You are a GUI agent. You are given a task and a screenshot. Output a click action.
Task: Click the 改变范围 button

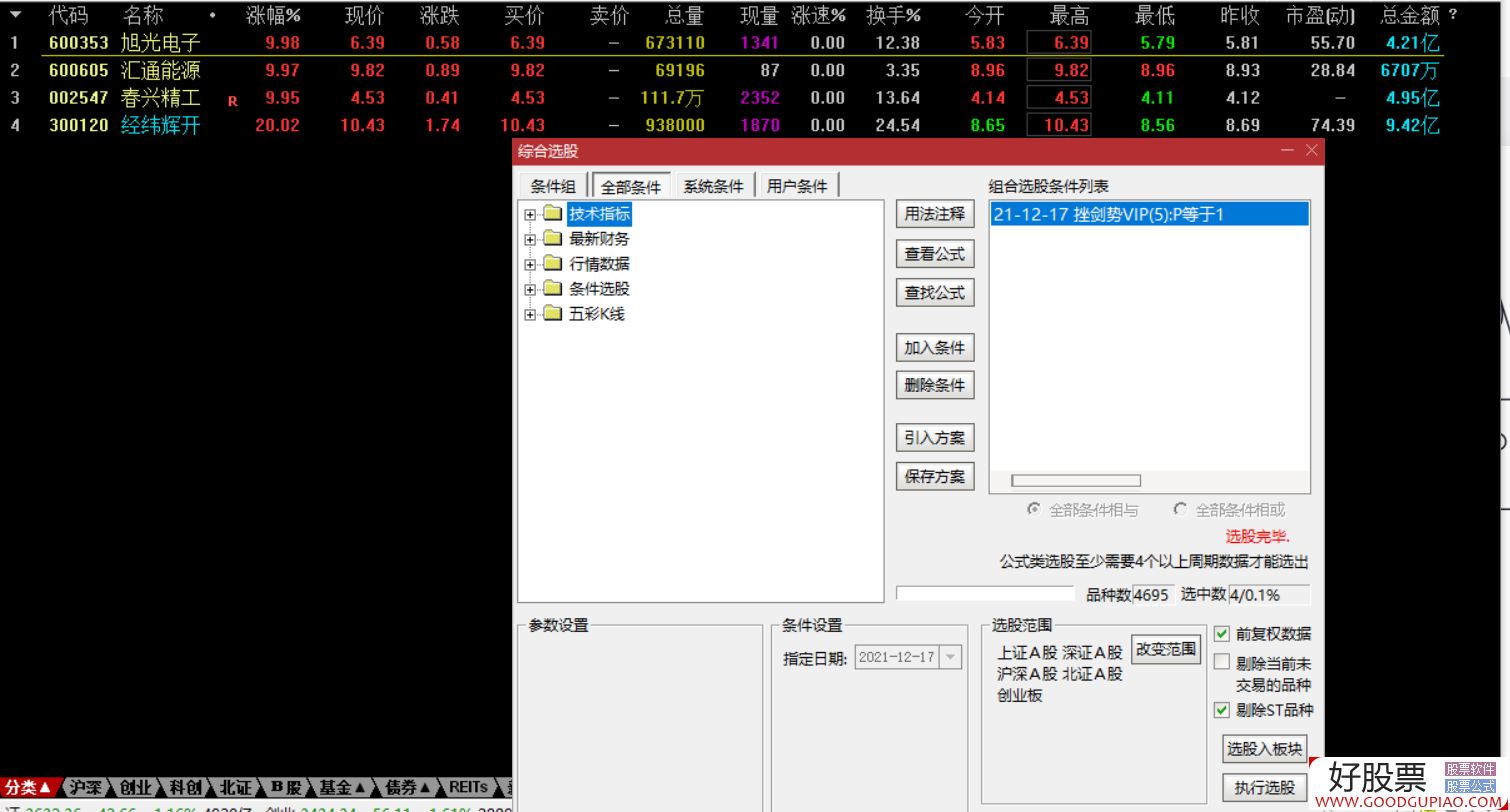(x=1166, y=649)
